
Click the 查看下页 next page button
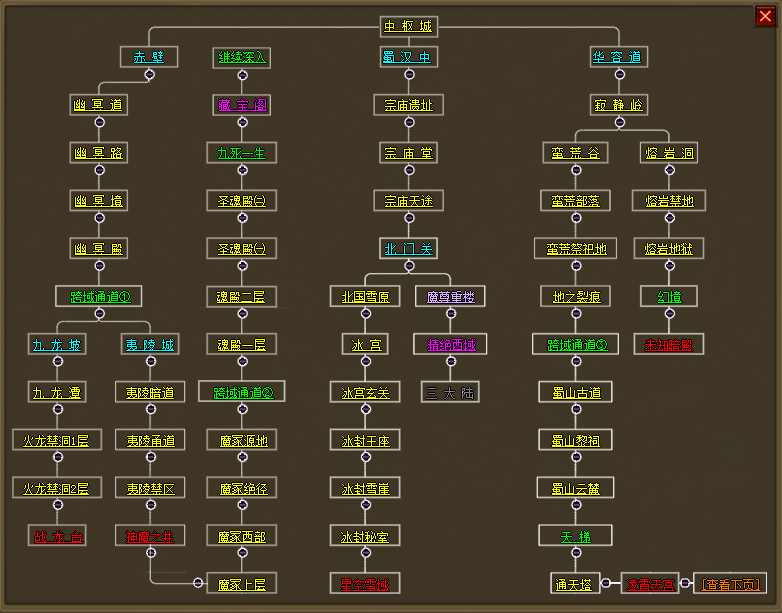[x=729, y=583]
